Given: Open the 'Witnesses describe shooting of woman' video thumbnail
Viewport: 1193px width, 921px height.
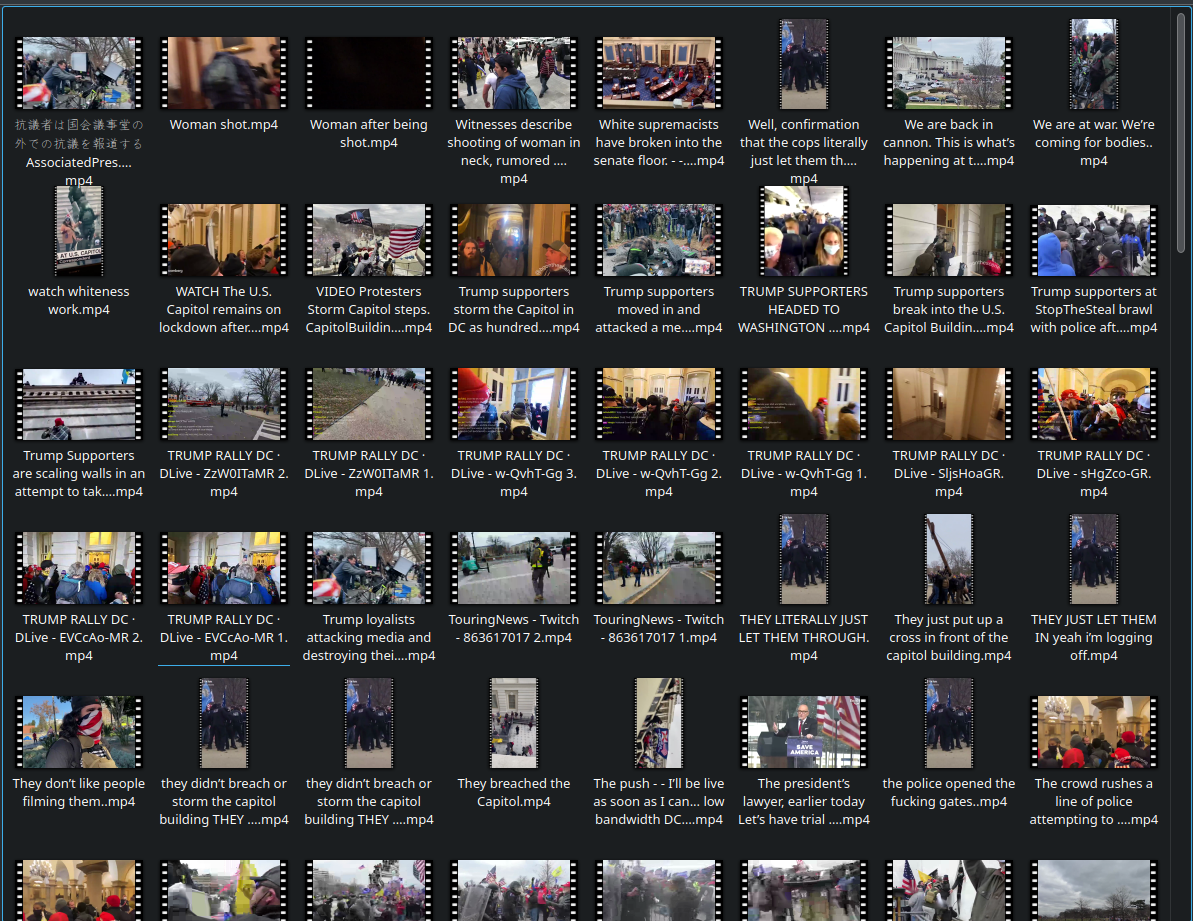Looking at the screenshot, I should (x=514, y=73).
